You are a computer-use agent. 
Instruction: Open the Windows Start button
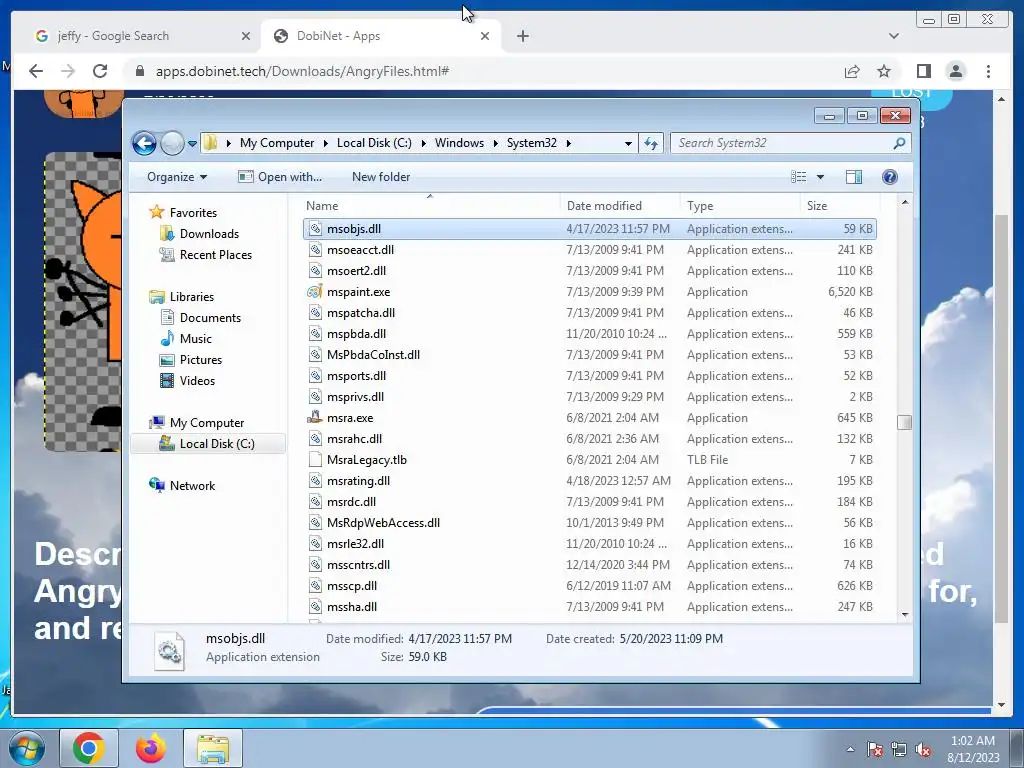27,748
